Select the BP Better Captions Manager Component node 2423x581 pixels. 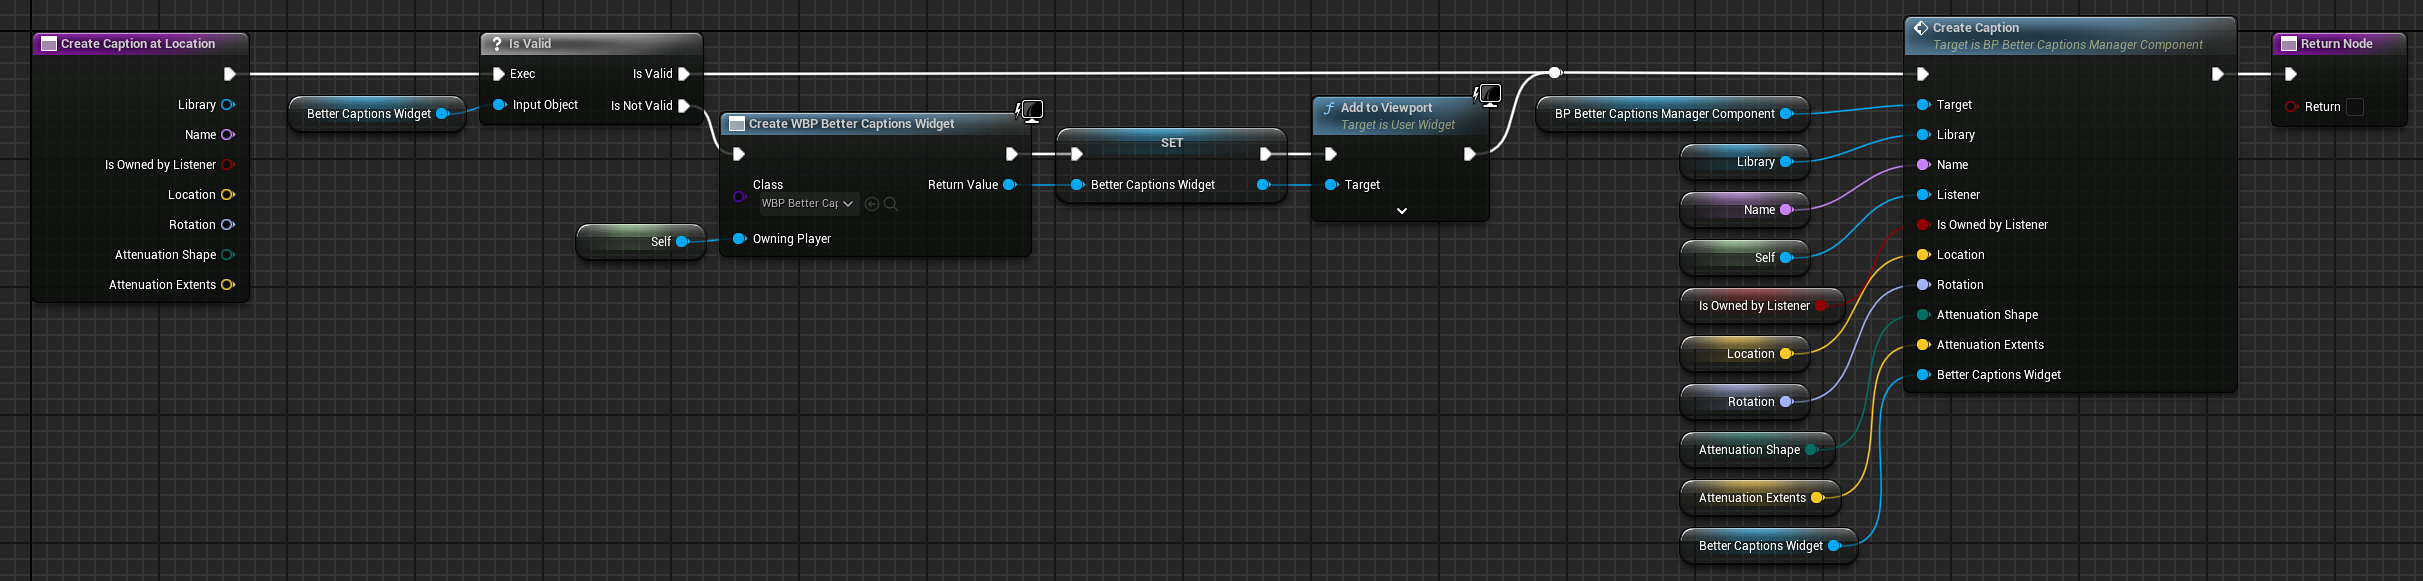point(1664,114)
